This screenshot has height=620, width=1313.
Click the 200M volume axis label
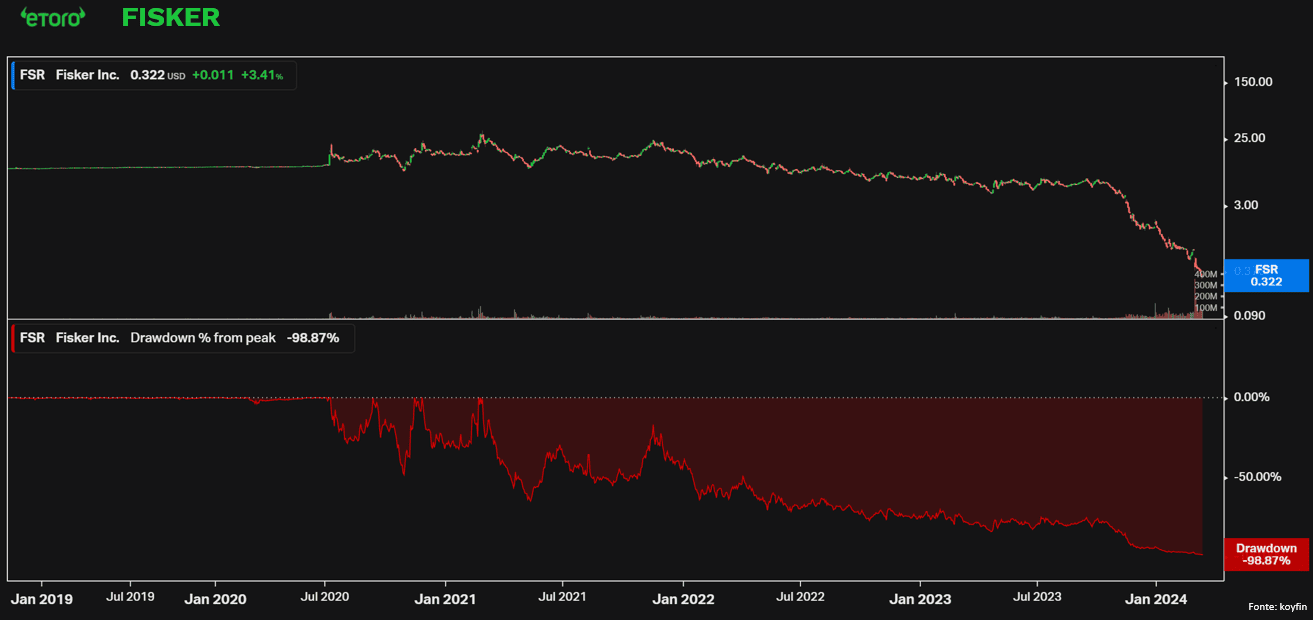tap(1206, 296)
